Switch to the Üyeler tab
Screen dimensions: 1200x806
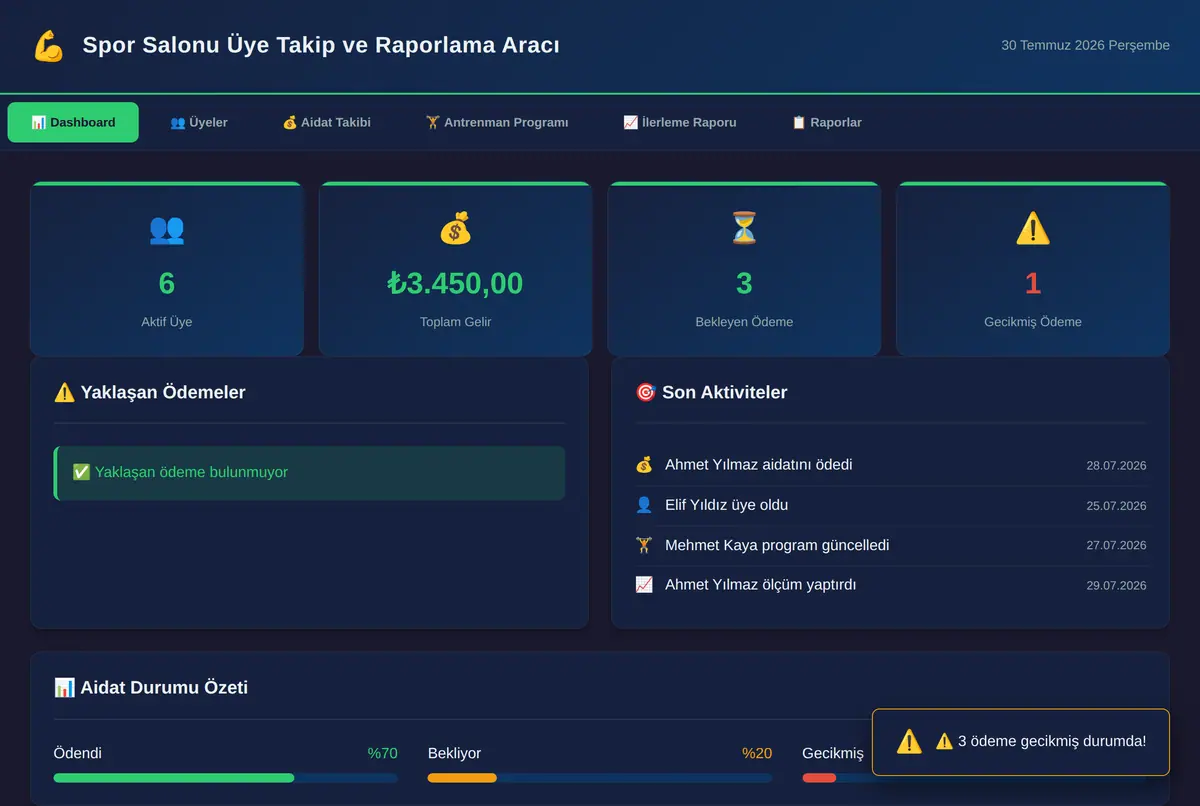click(x=199, y=122)
